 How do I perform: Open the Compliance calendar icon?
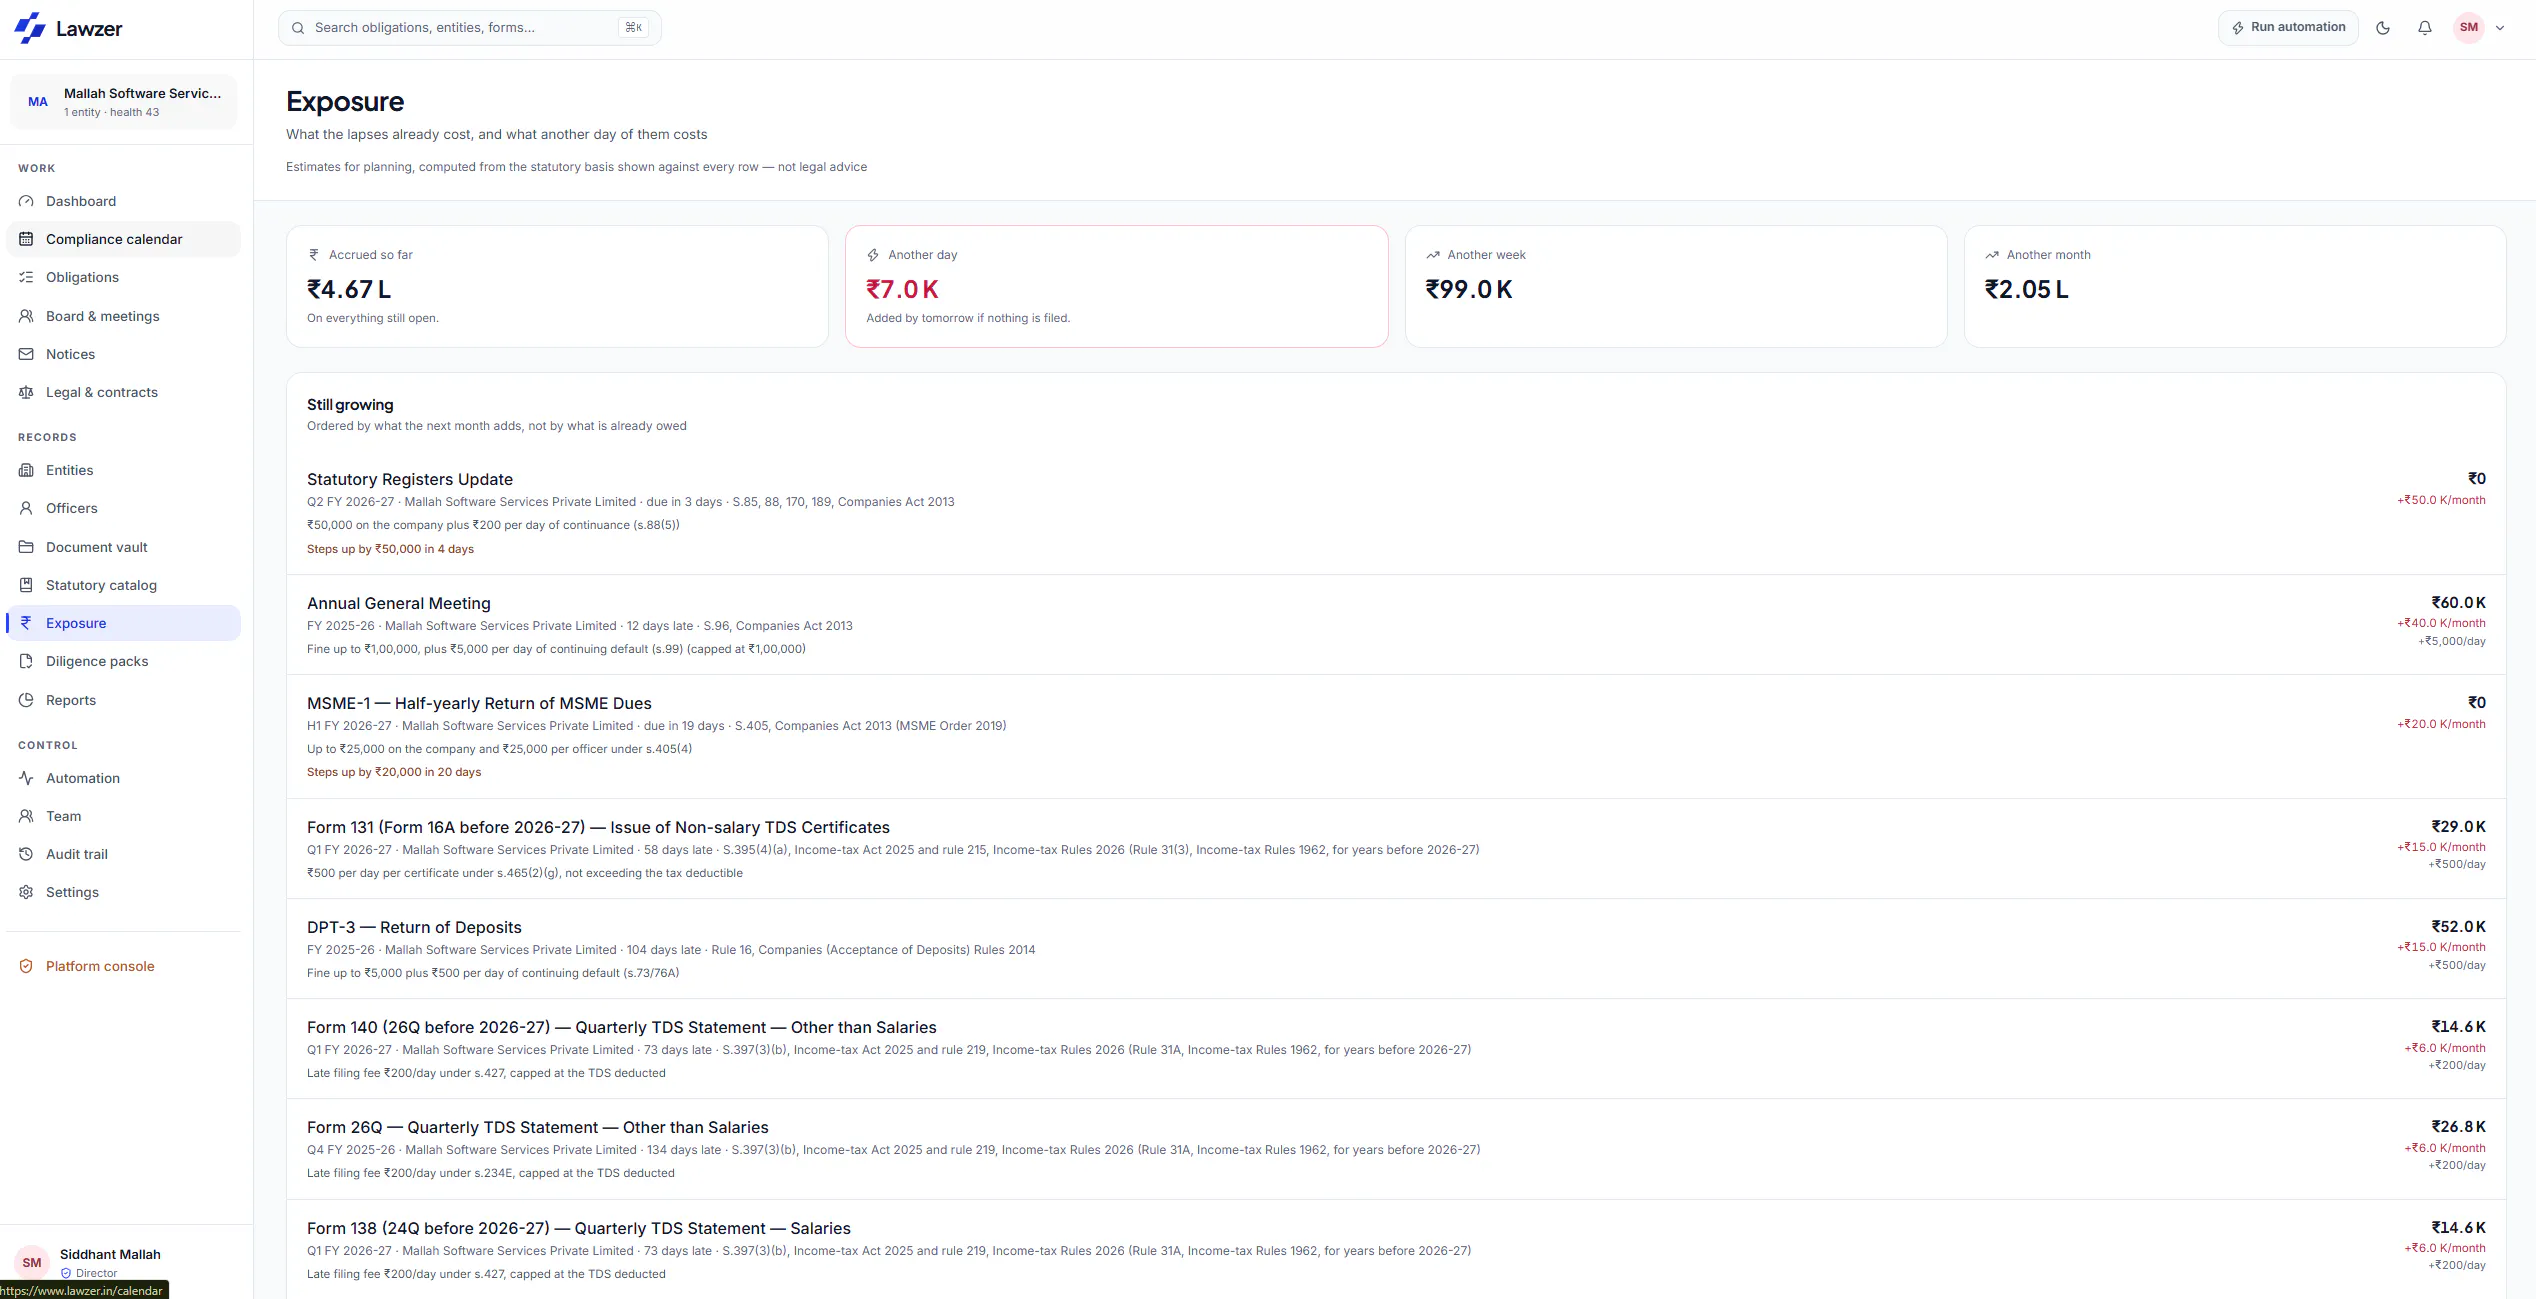click(26, 239)
